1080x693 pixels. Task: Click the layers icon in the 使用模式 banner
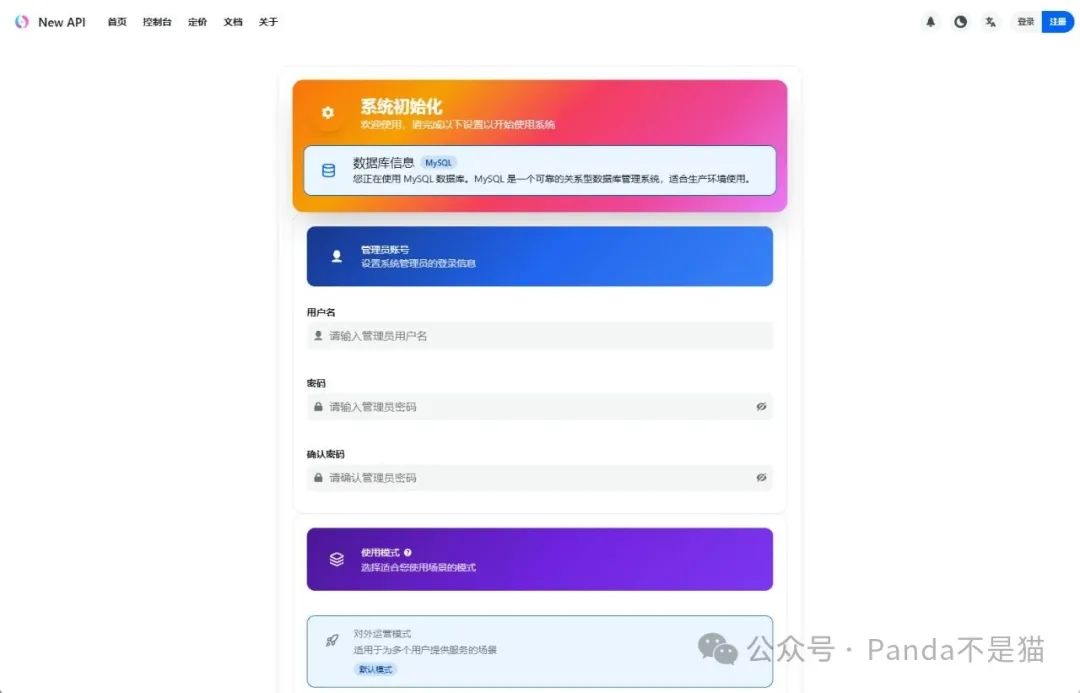tap(335, 558)
